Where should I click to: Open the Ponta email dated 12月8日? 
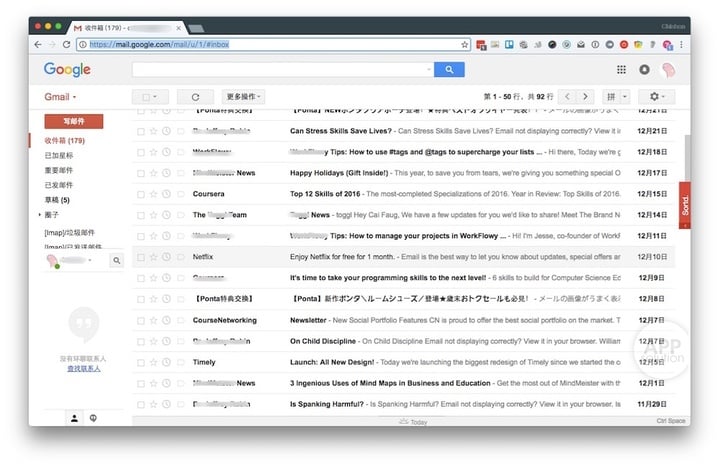click(404, 299)
